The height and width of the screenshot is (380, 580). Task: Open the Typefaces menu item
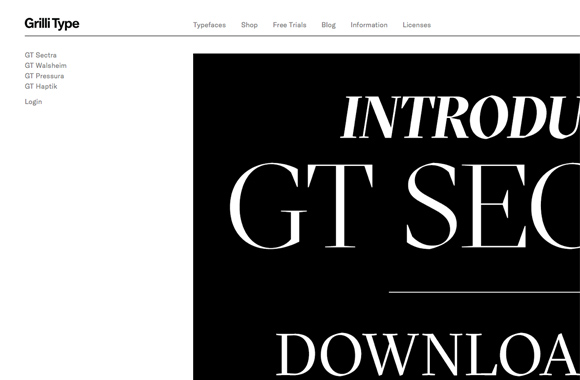pyautogui.click(x=209, y=25)
